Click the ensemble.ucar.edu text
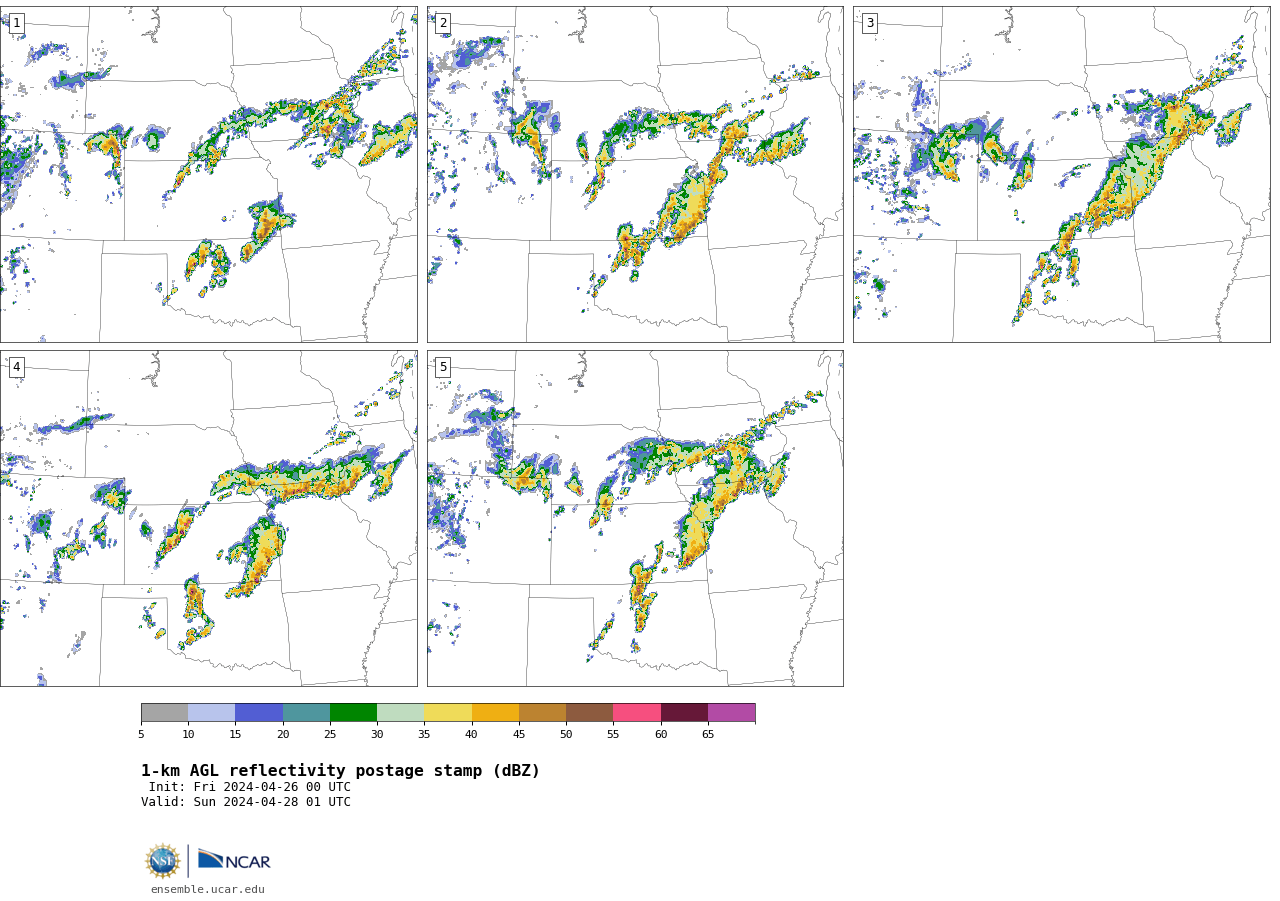Viewport: 1280px width, 901px height. (x=208, y=889)
